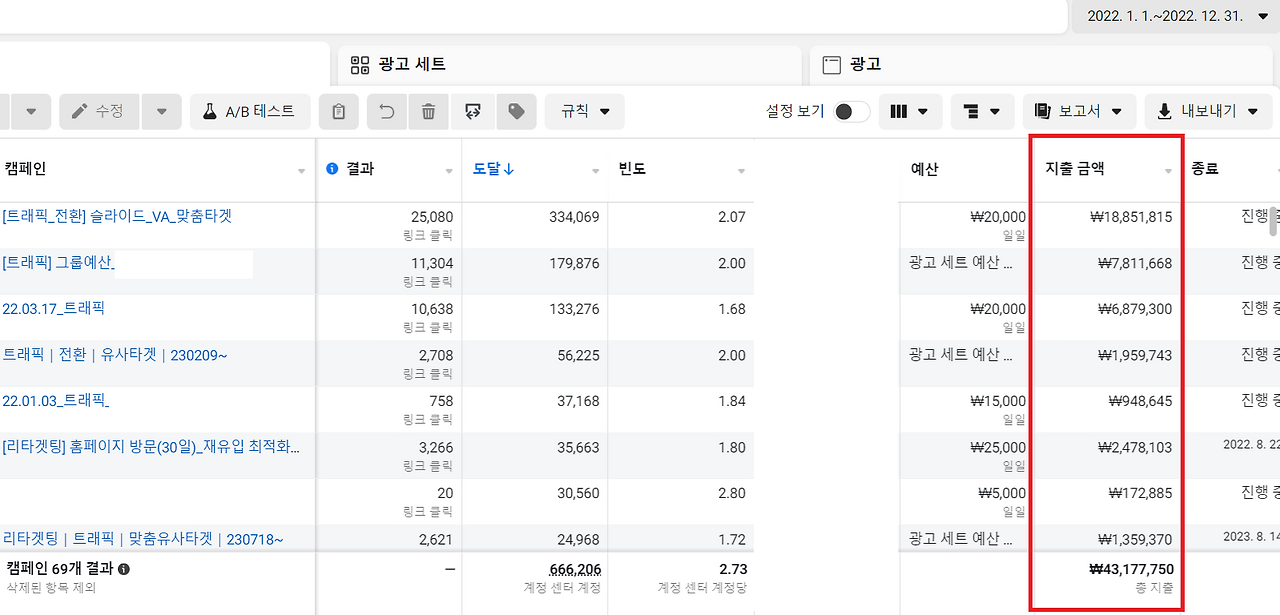The image size is (1280, 615).
Task: Click the clipboard copy icon
Action: click(339, 112)
